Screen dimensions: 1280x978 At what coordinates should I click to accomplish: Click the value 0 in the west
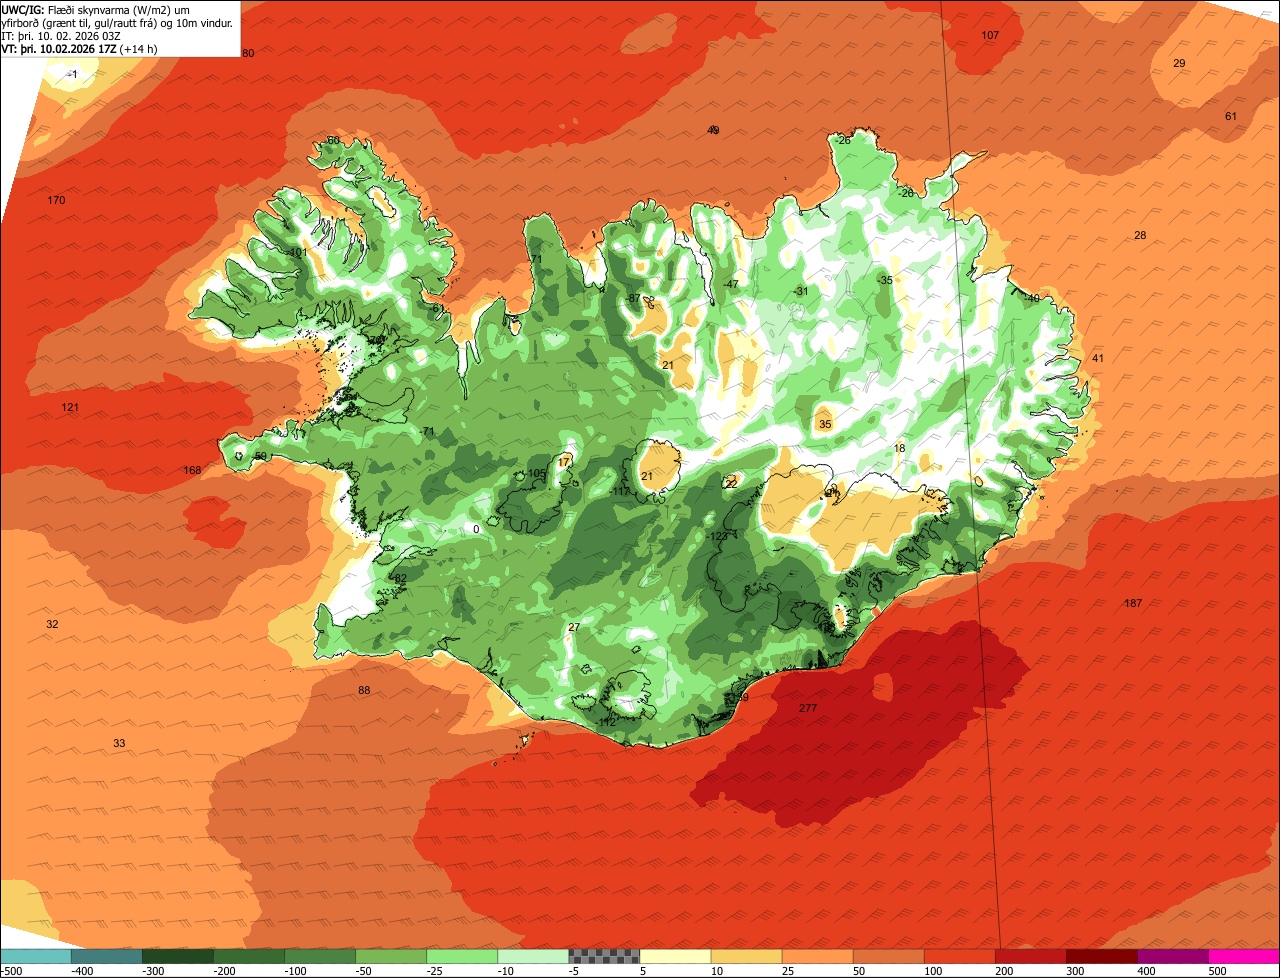point(476,529)
